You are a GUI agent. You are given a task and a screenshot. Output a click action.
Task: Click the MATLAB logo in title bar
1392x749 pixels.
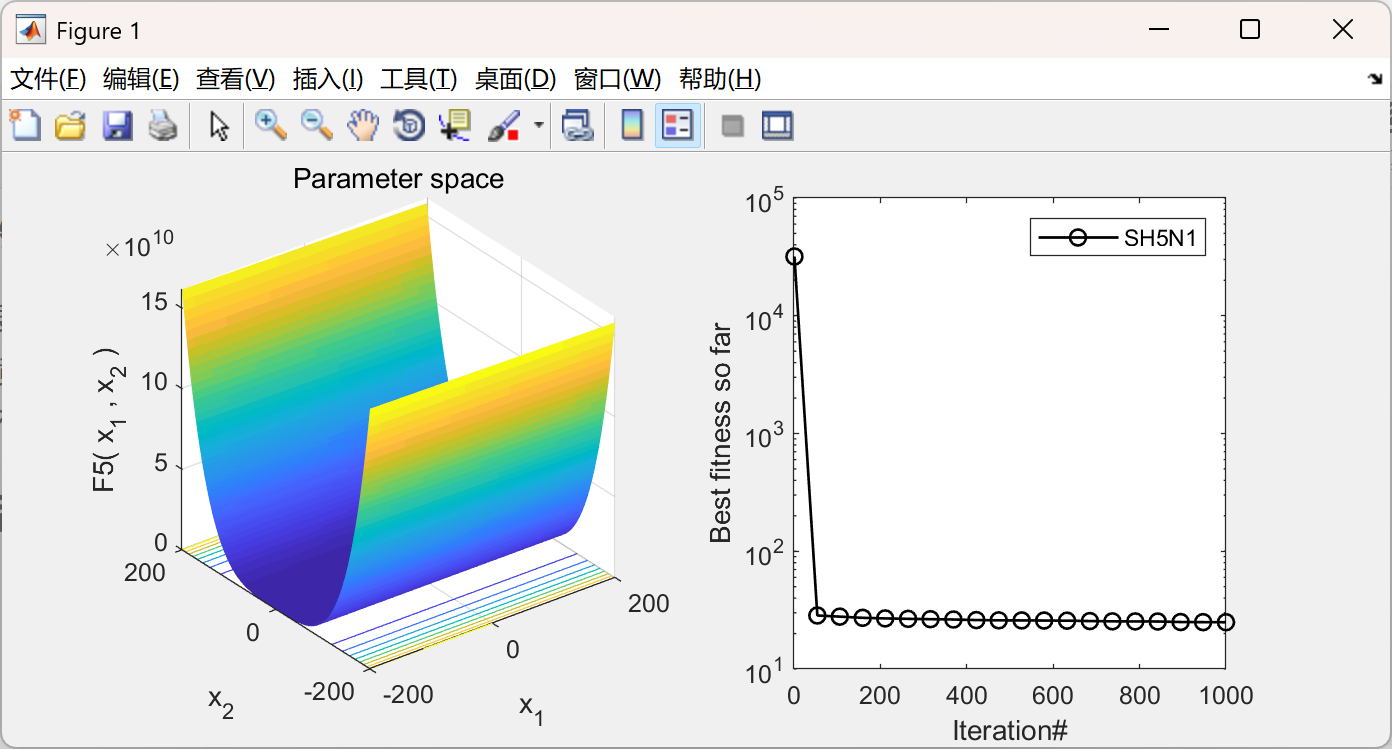tap(32, 30)
